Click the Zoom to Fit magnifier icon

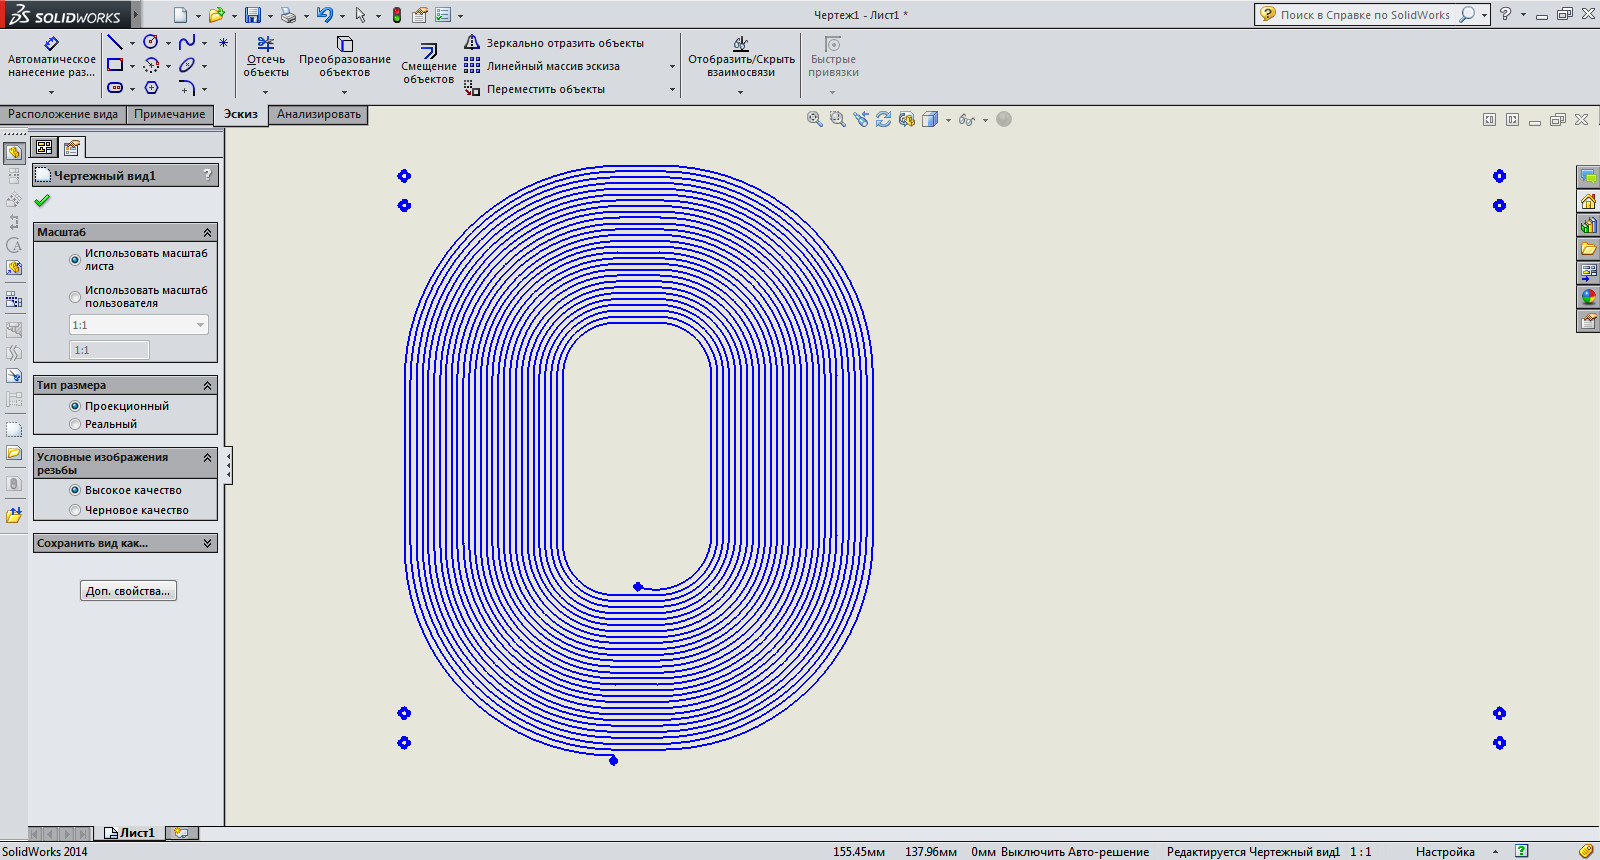coord(814,119)
